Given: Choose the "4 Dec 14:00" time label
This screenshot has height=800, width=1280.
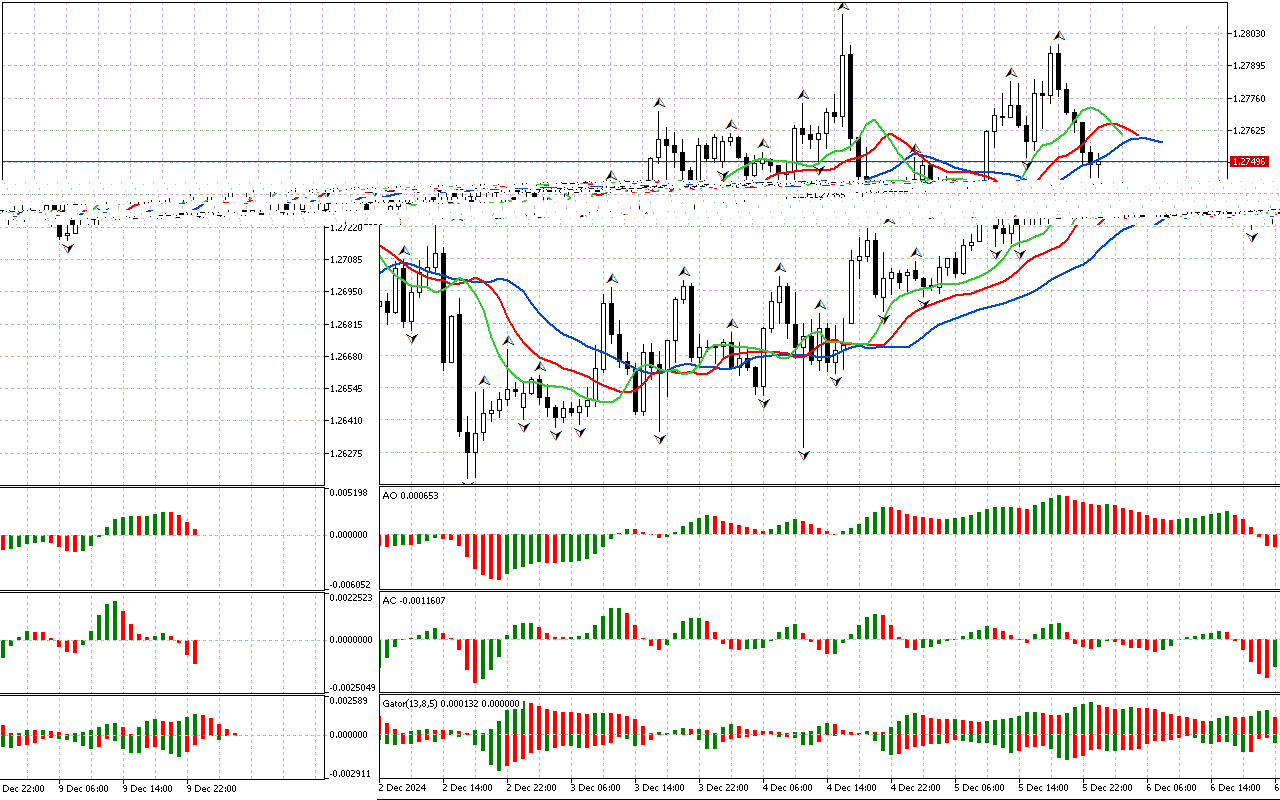Looking at the screenshot, I should pyautogui.click(x=852, y=788).
